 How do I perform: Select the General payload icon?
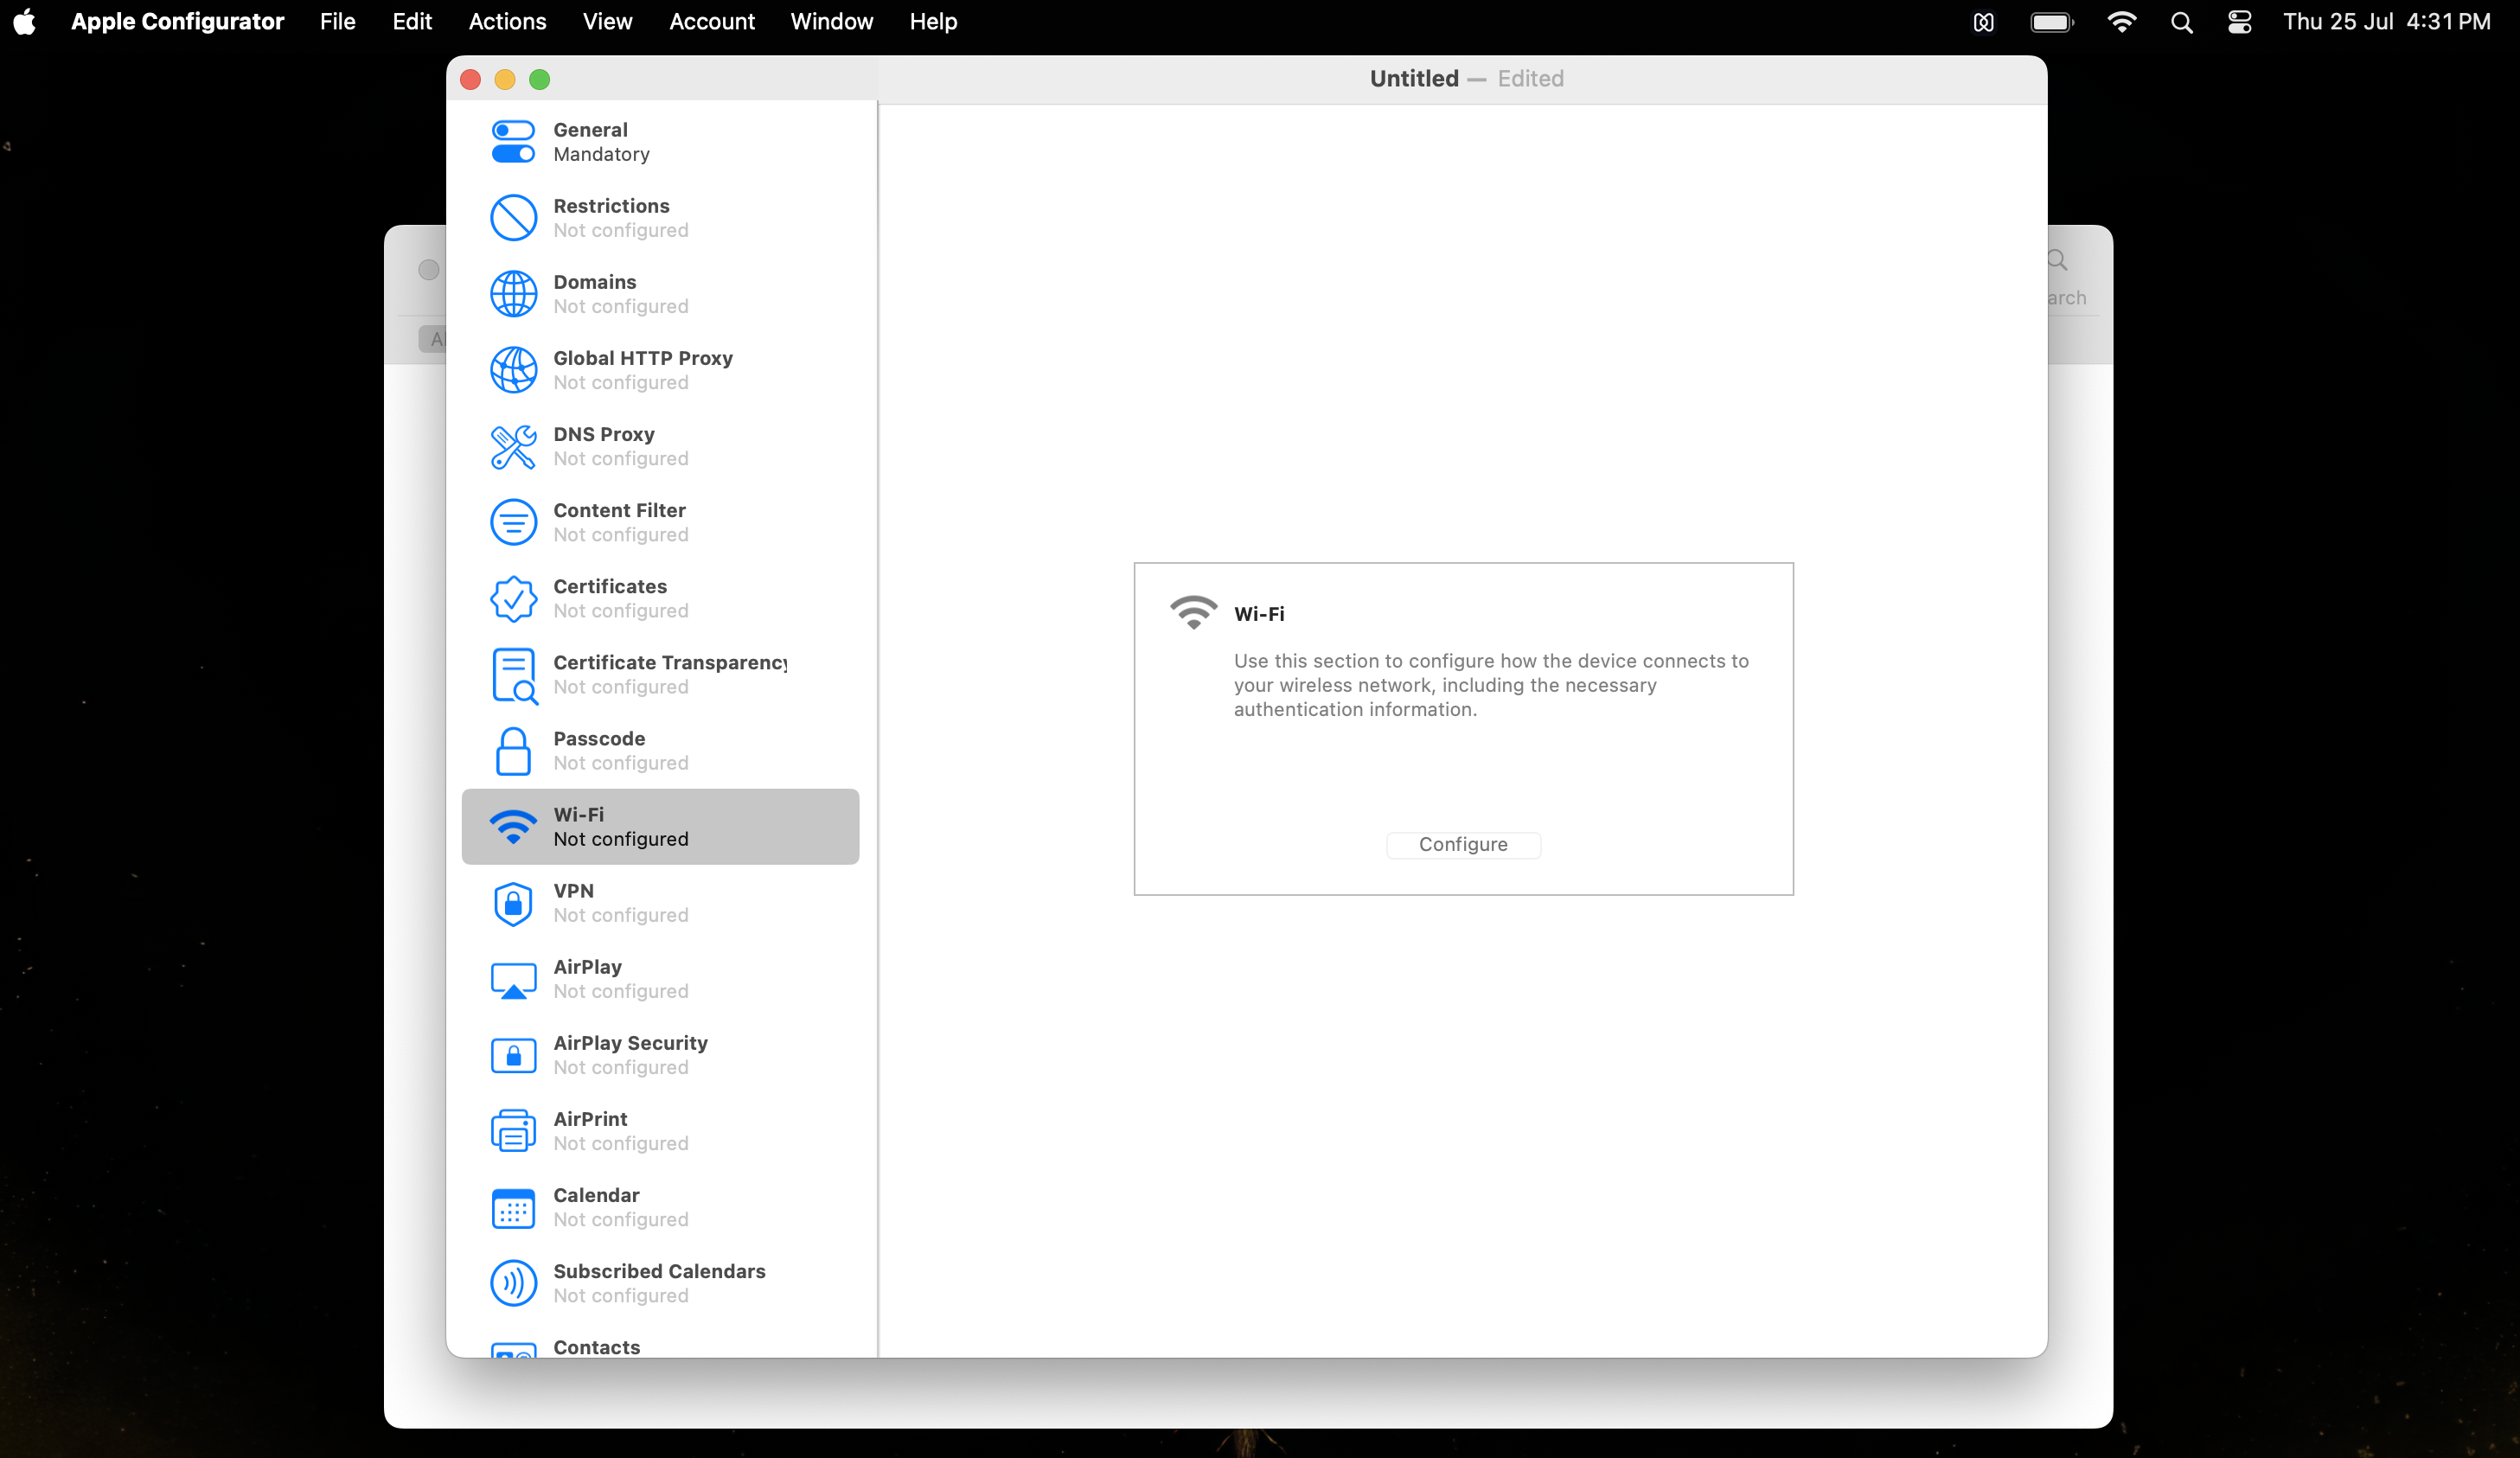[513, 142]
